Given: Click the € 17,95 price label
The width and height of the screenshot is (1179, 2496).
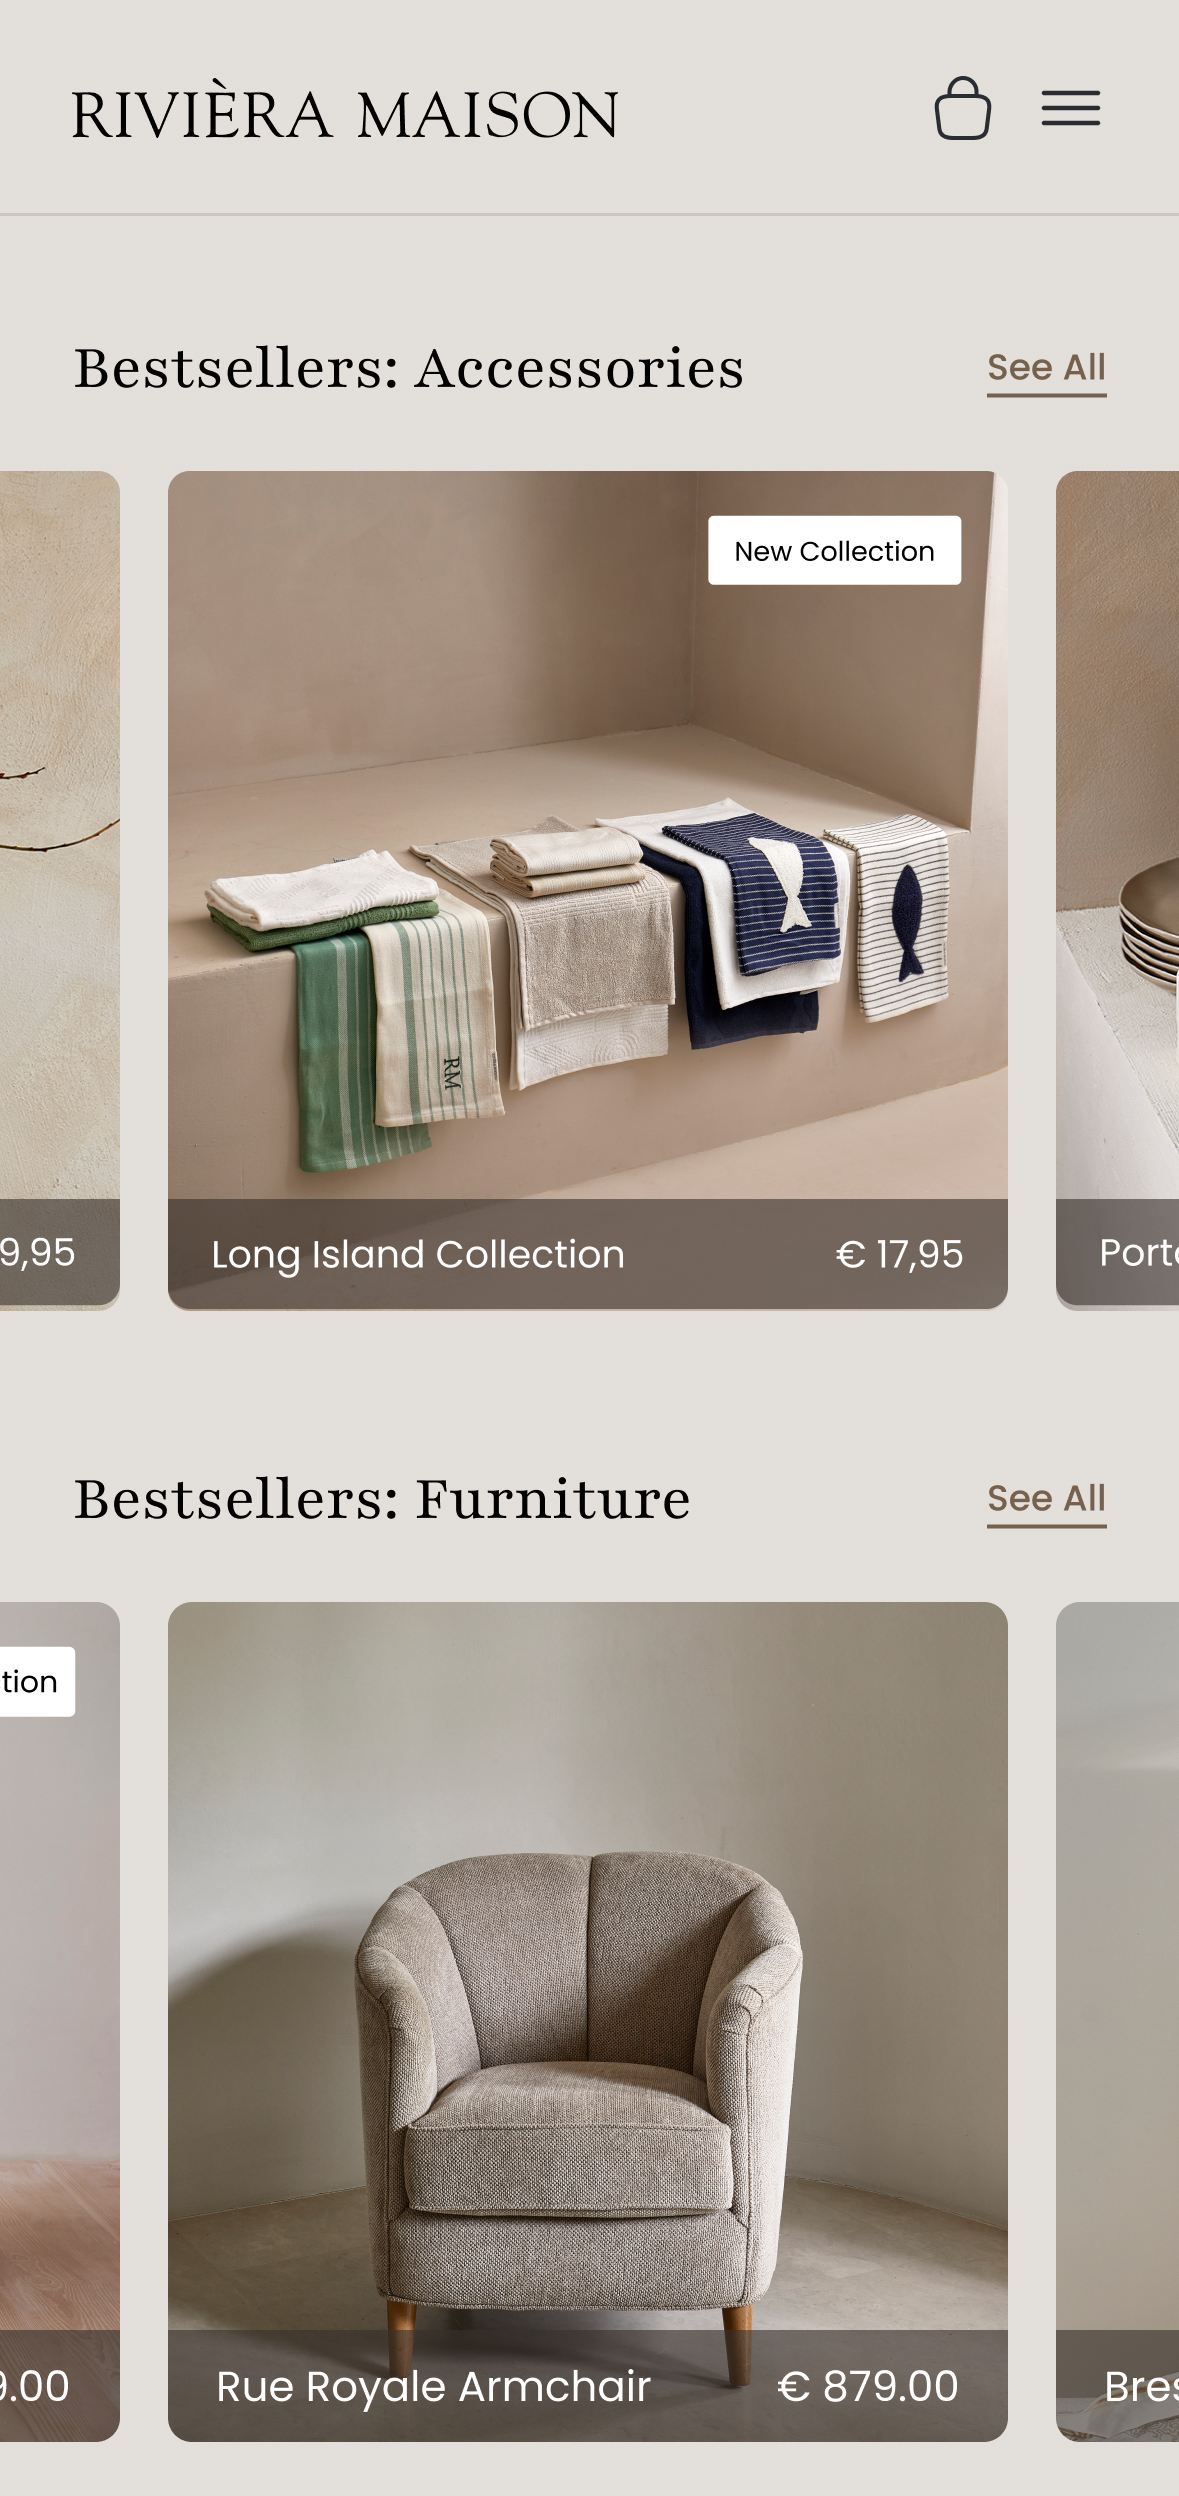Looking at the screenshot, I should [899, 1254].
